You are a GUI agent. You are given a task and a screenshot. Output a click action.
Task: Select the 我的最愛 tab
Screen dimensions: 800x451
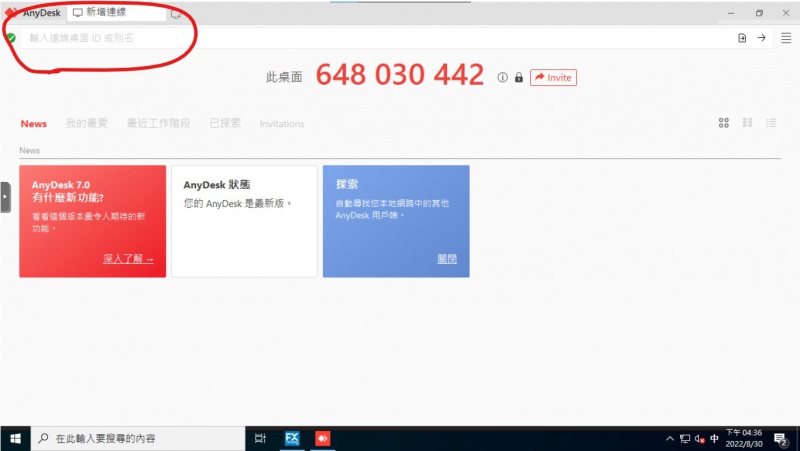click(86, 124)
